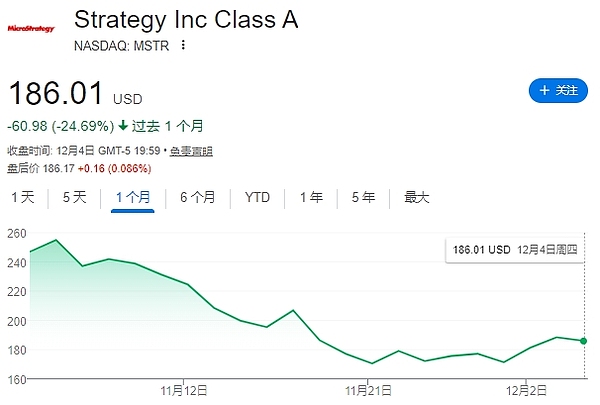Click the Strategy Inc Class A title
Image resolution: width=600 pixels, height=405 pixels.
[x=185, y=20]
